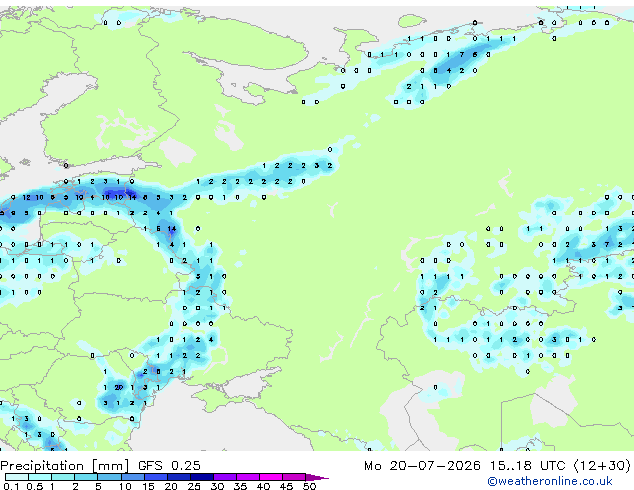Pick the 5–10 mm legend color box
The width and height of the screenshot is (634, 490).
pos(109,477)
